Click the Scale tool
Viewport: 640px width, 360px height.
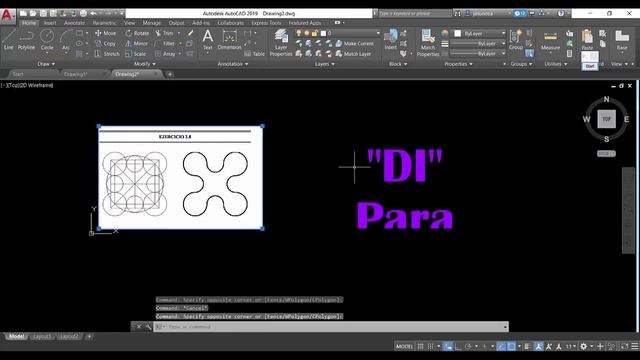136,54
